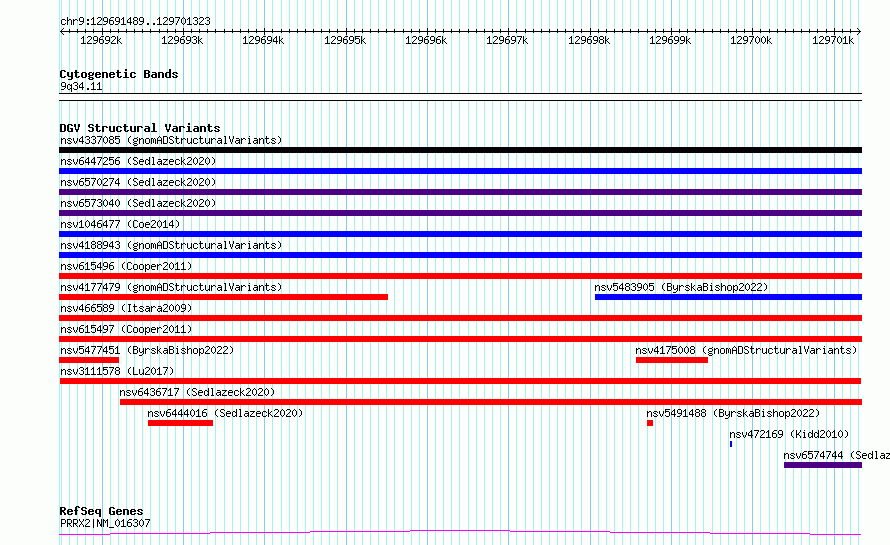Click the tiny blue nsv472169 marker

coord(731,444)
